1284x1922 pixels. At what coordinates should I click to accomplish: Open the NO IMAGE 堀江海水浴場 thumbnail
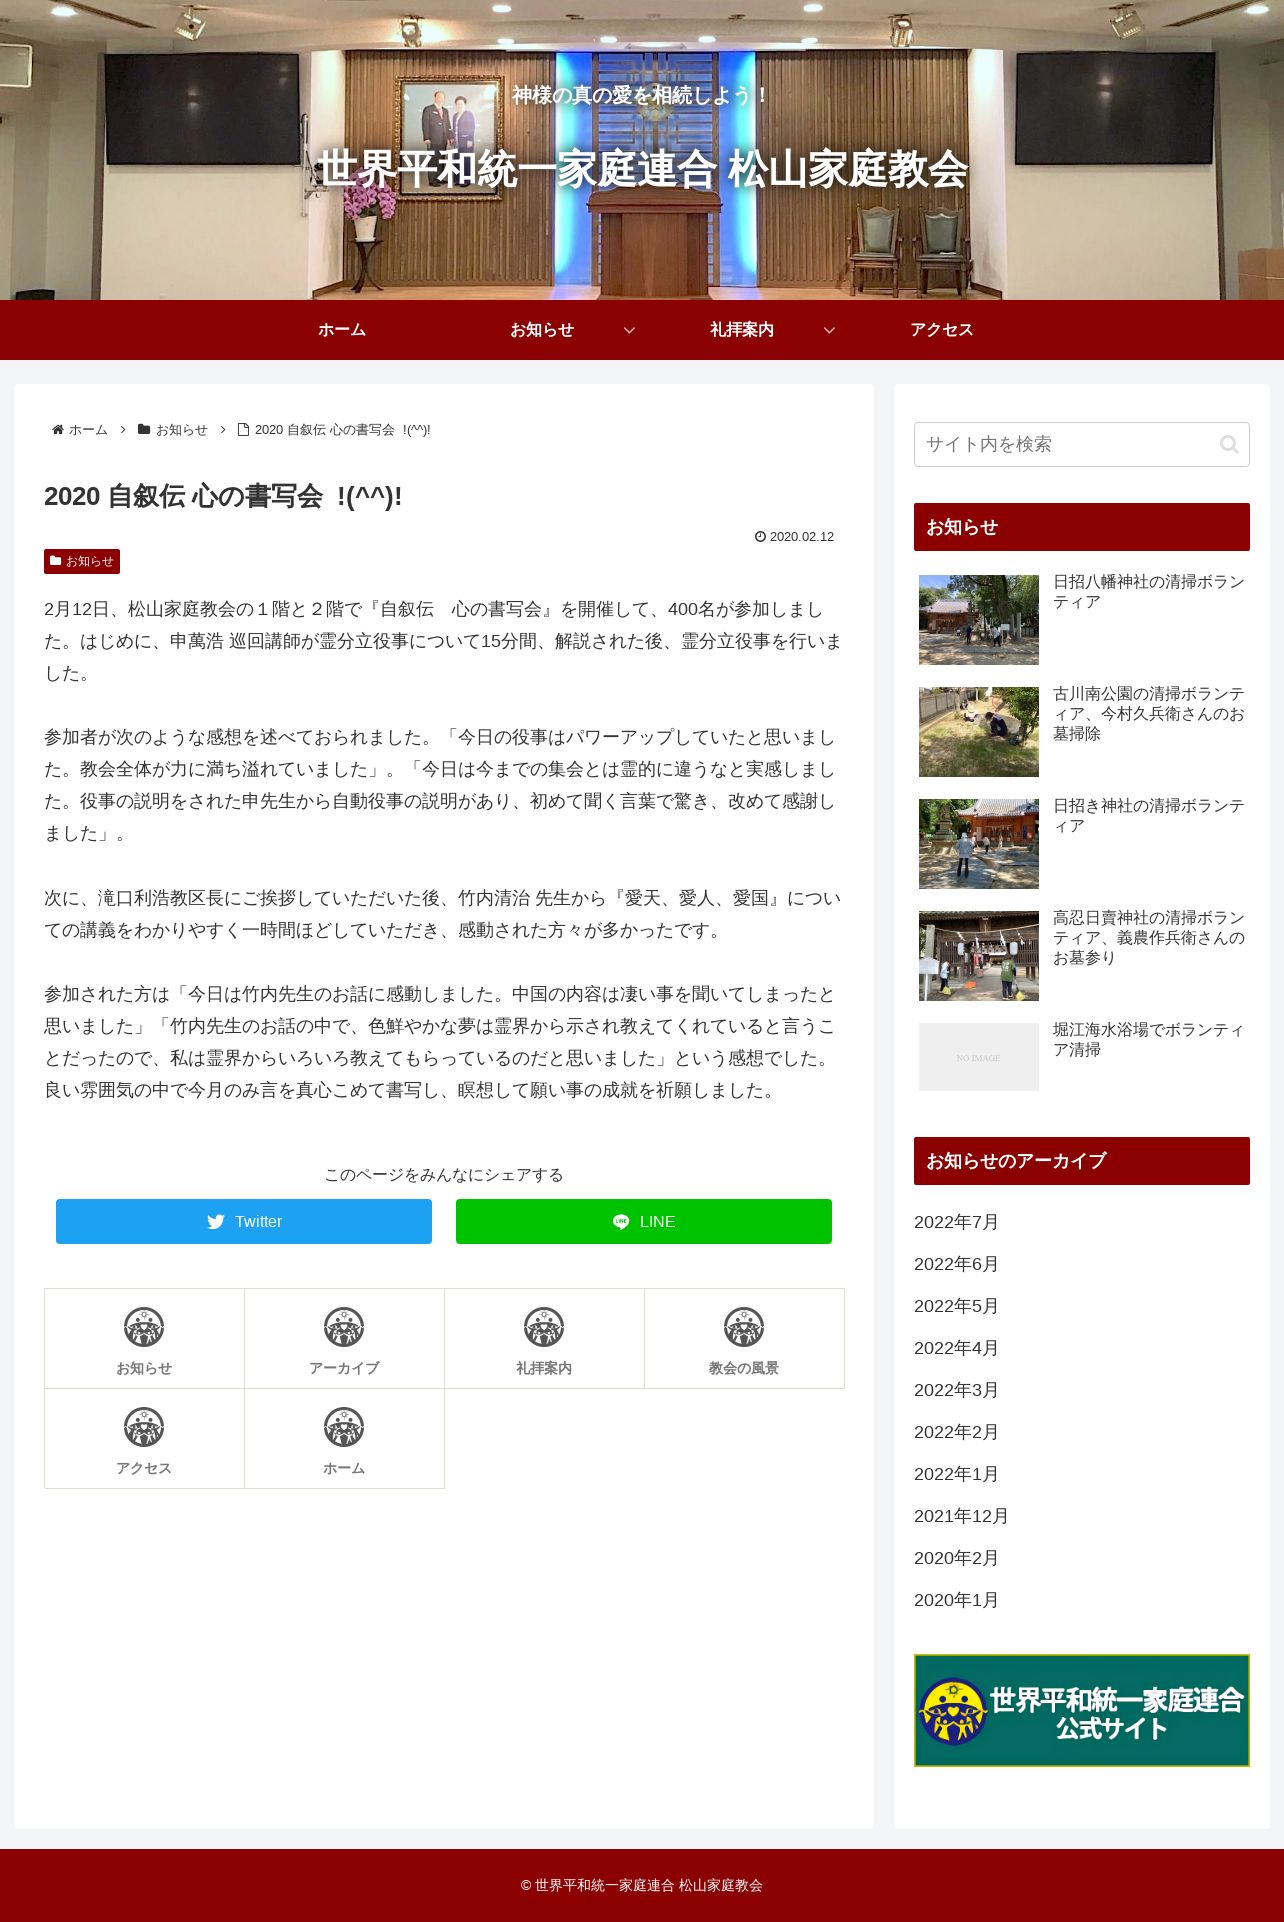pos(979,1057)
